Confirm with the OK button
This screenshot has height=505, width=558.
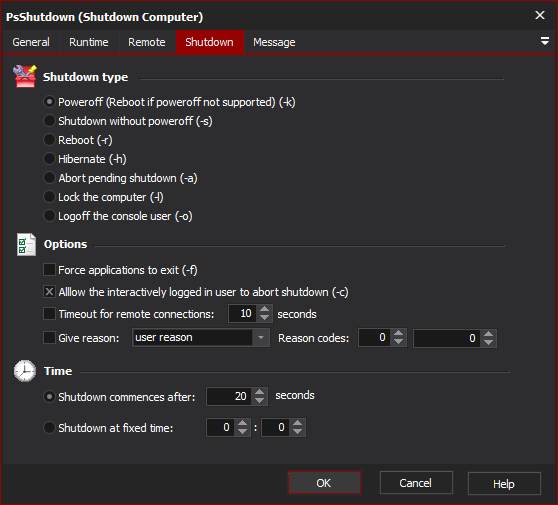point(324,483)
